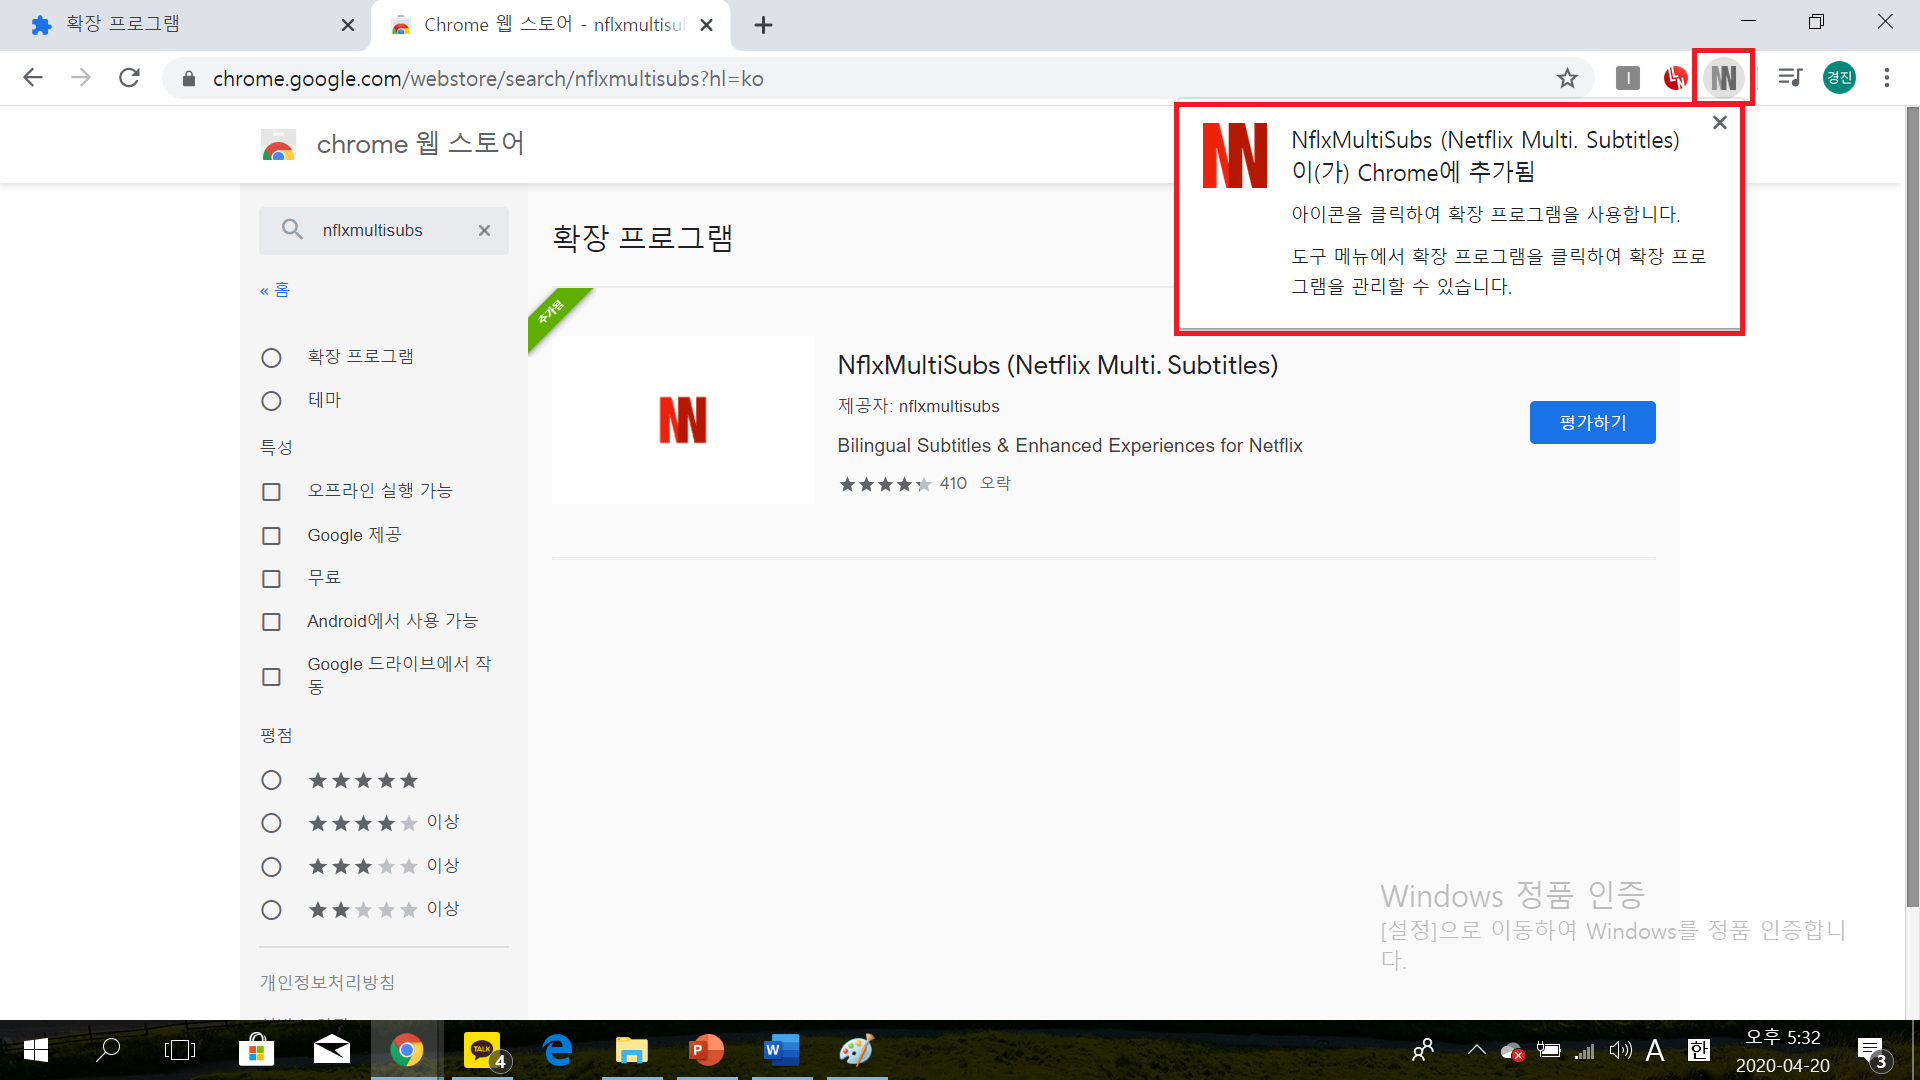
Task: Filter by five-star rating
Action: pos(271,780)
